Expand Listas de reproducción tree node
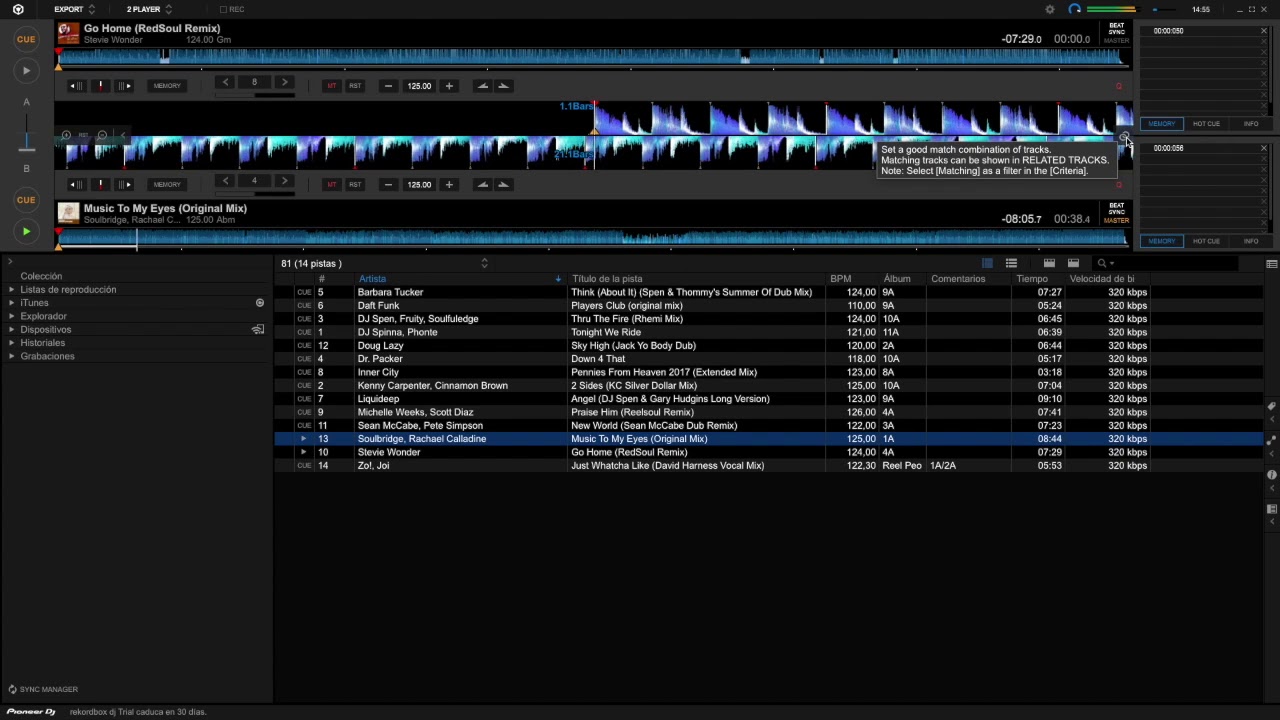The image size is (1280, 720). coord(12,290)
